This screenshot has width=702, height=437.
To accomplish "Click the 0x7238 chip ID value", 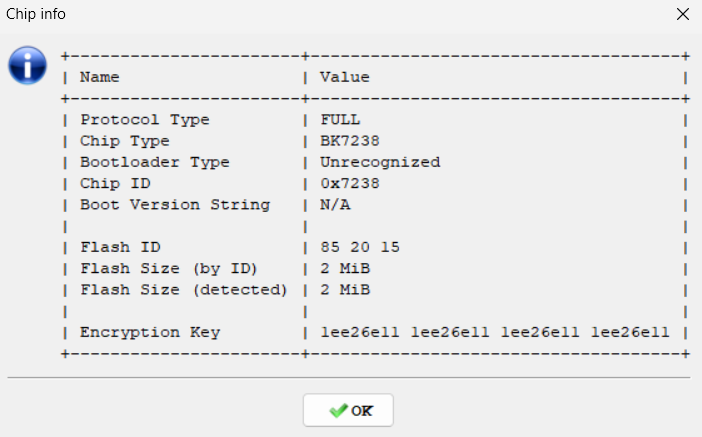I will pos(349,183).
